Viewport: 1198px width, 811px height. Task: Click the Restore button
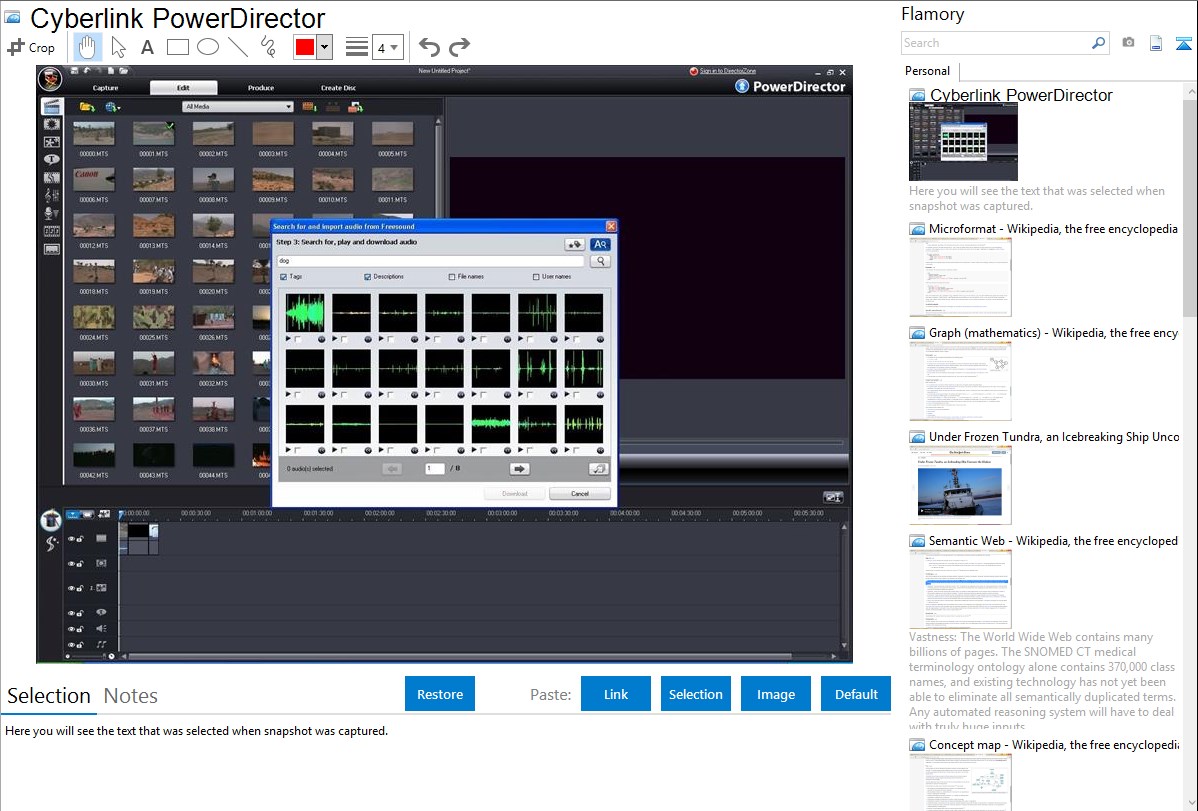[440, 694]
